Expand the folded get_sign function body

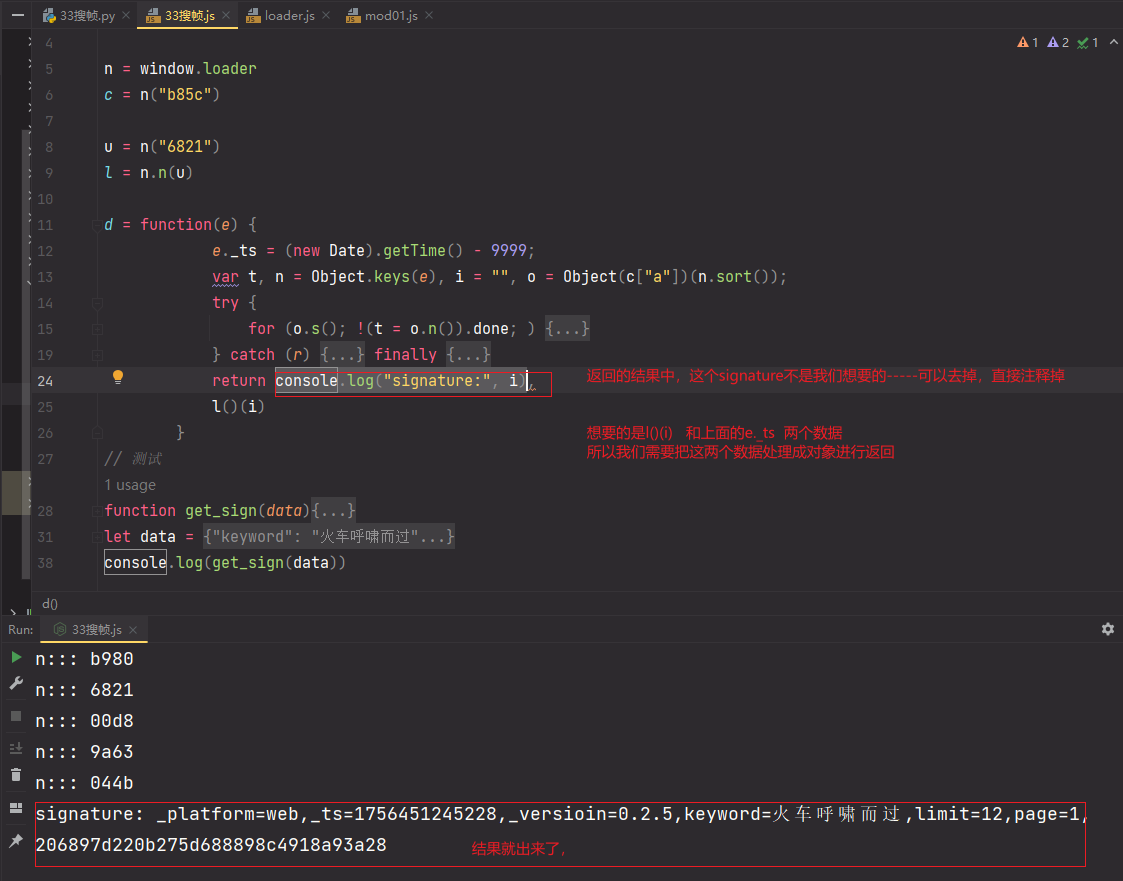[334, 511]
